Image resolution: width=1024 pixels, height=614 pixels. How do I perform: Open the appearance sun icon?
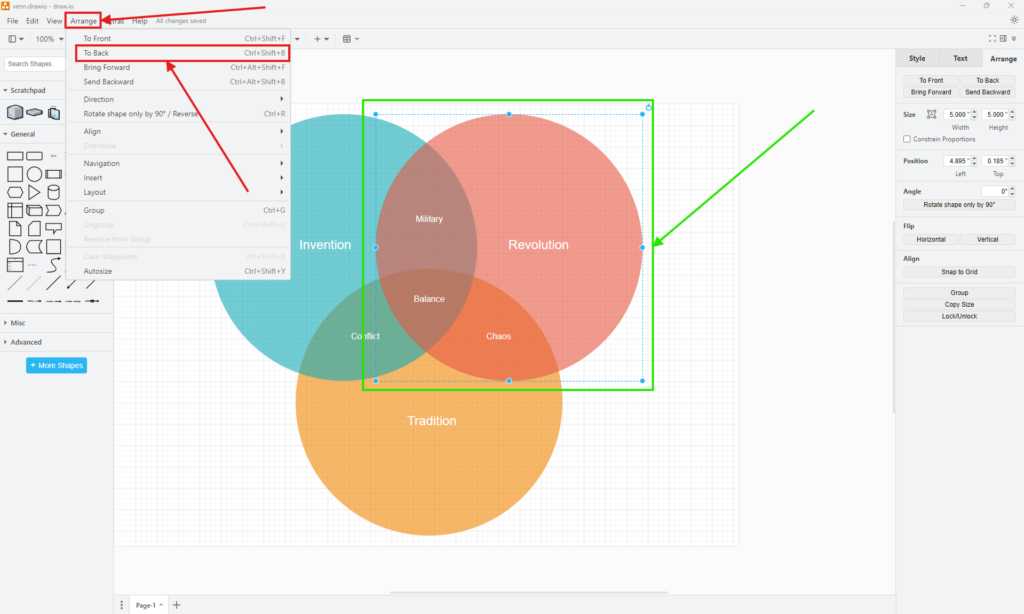click(x=1014, y=20)
